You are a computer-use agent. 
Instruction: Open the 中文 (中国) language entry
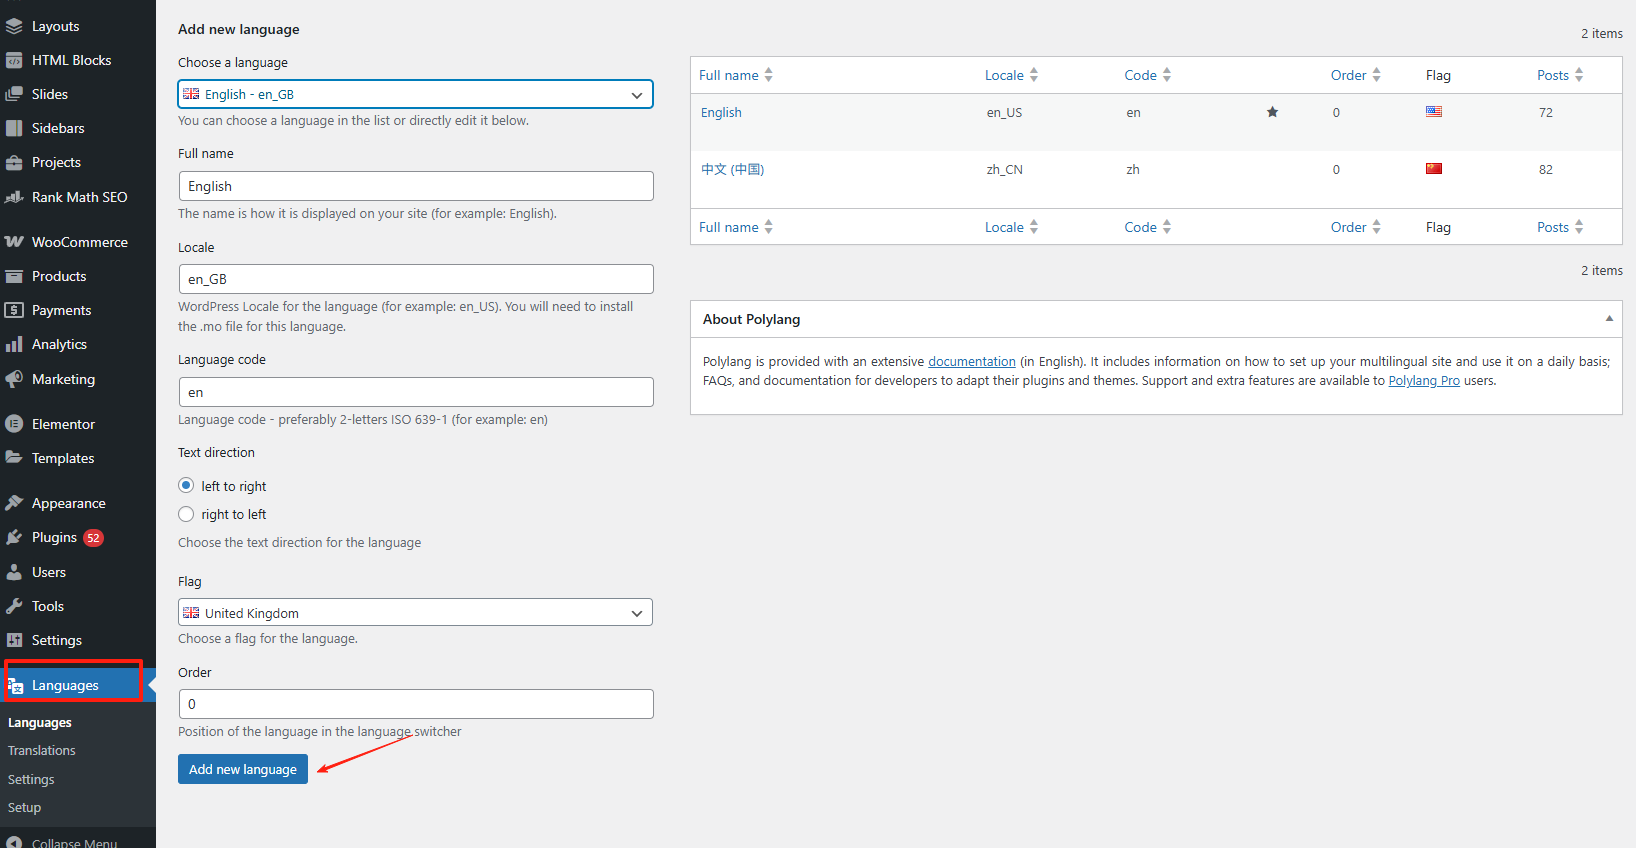coord(732,169)
